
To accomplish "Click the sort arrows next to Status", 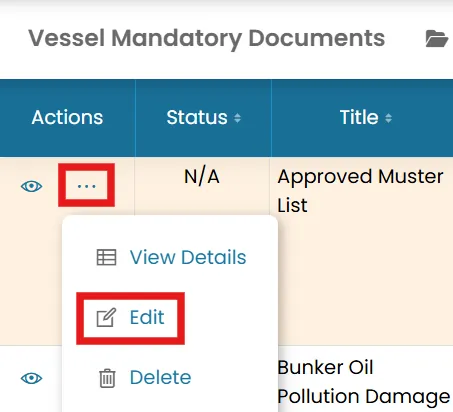I will (237, 118).
